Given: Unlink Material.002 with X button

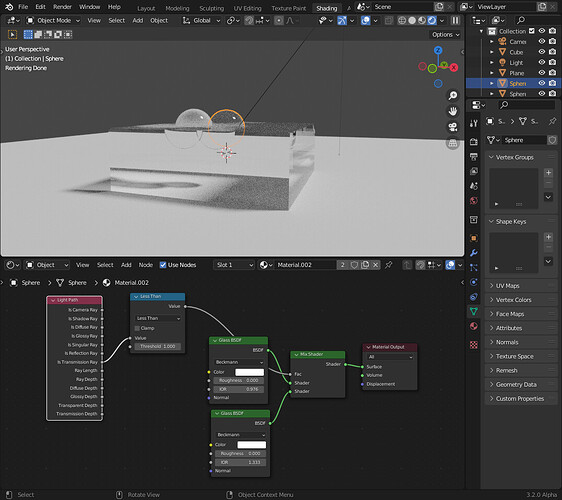Looking at the screenshot, I should (375, 265).
